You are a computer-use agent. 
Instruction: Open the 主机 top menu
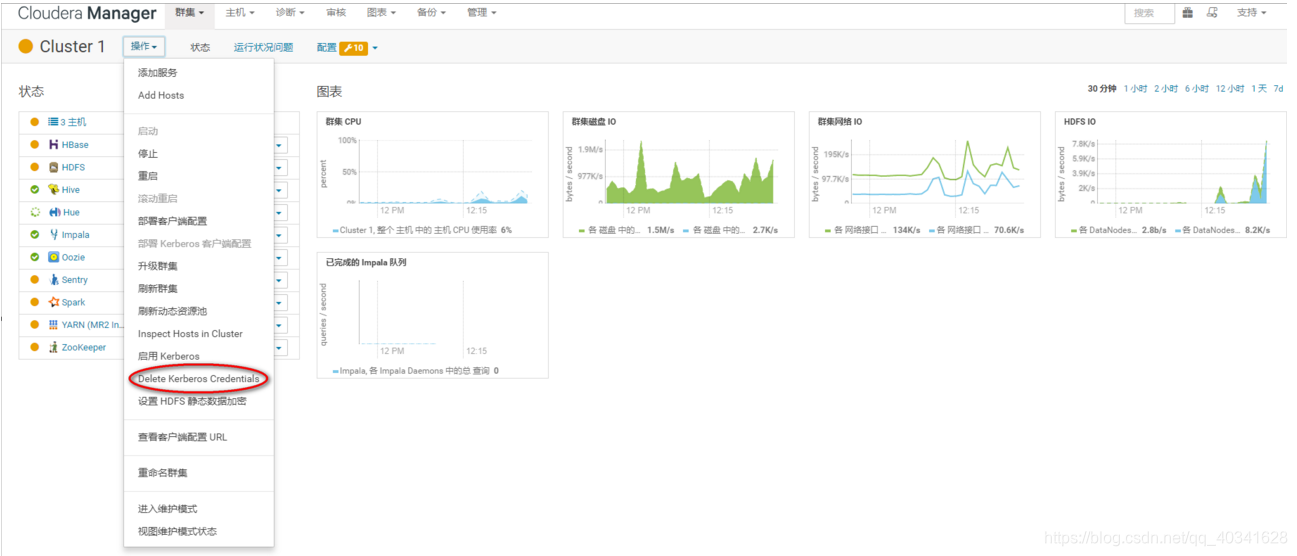(240, 13)
